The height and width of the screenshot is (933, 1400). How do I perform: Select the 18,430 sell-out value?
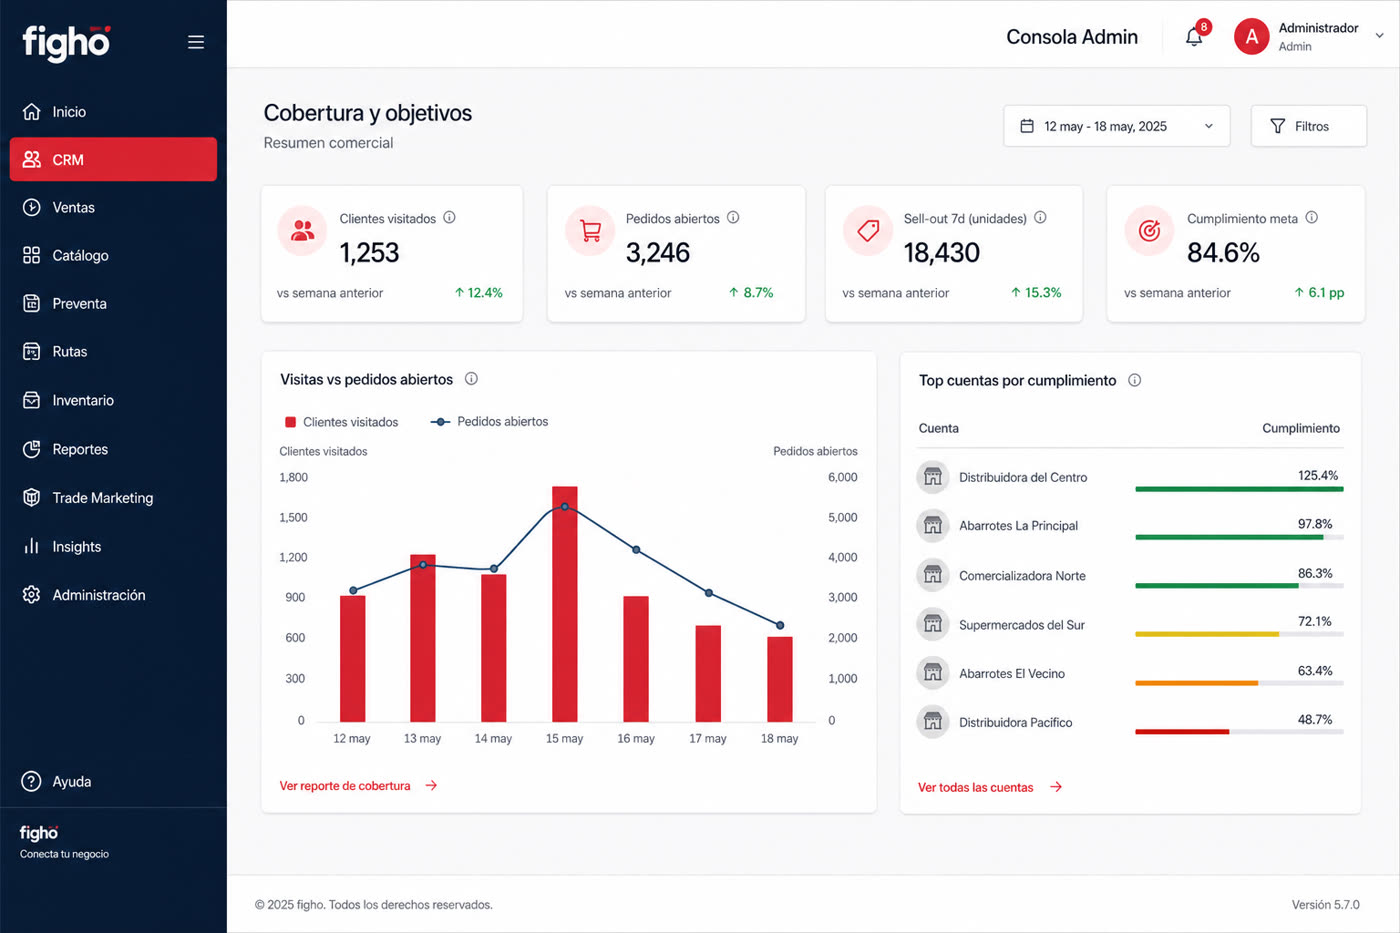click(x=941, y=253)
